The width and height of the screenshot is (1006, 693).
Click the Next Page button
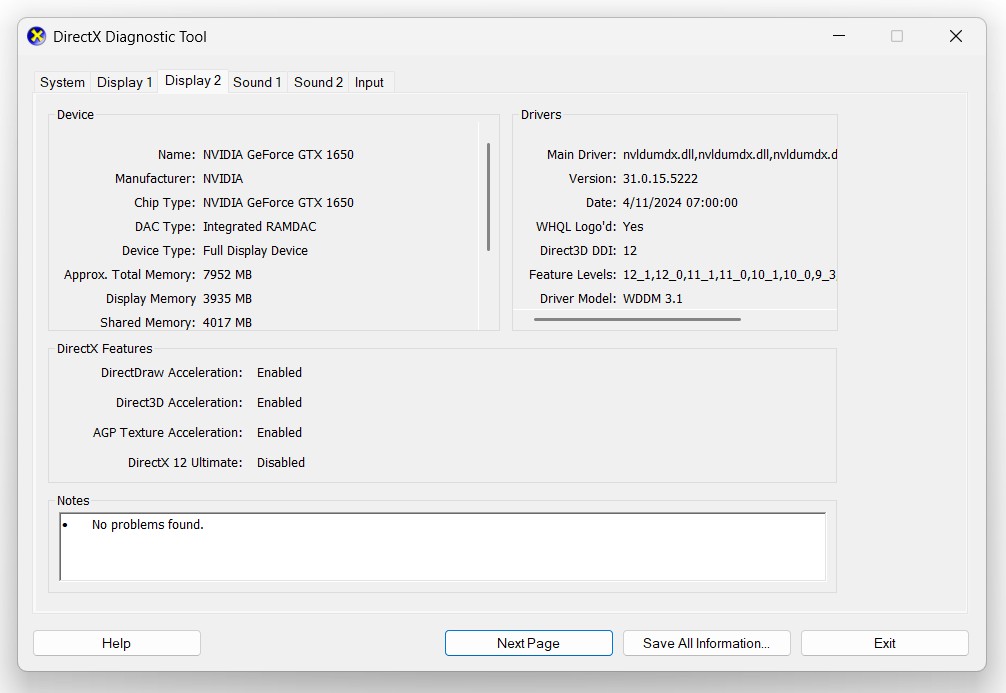point(528,643)
